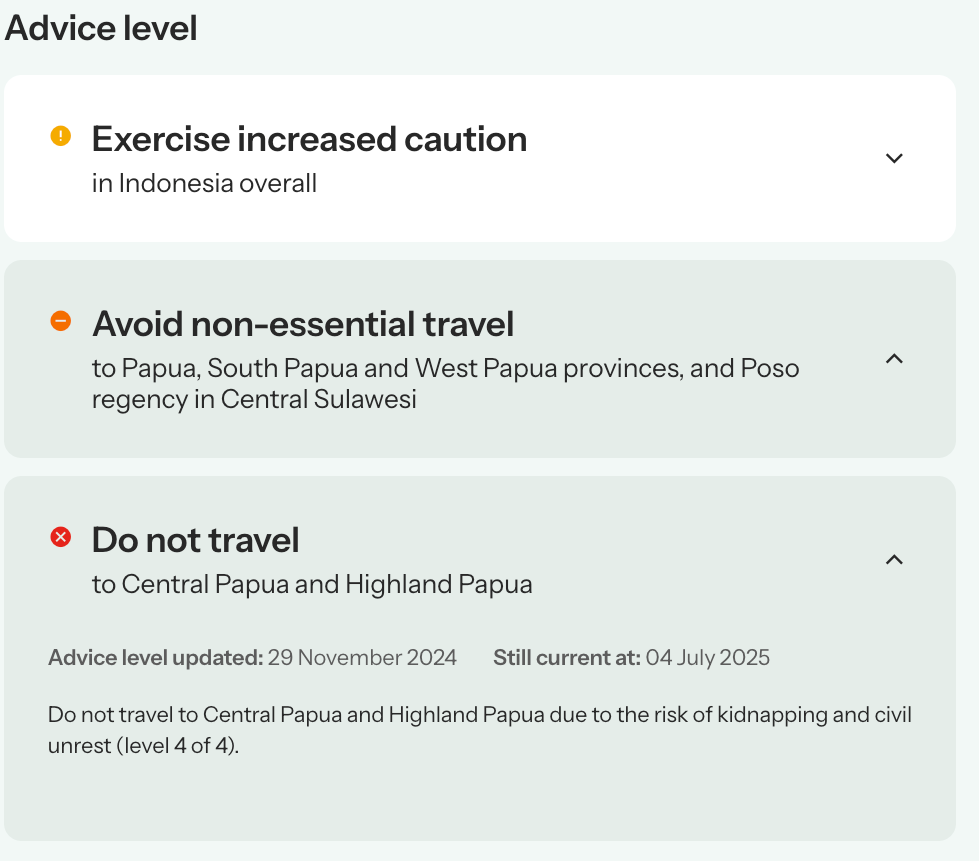Click 'to Central Papua and Highland Papua' subtitle

coord(312,584)
